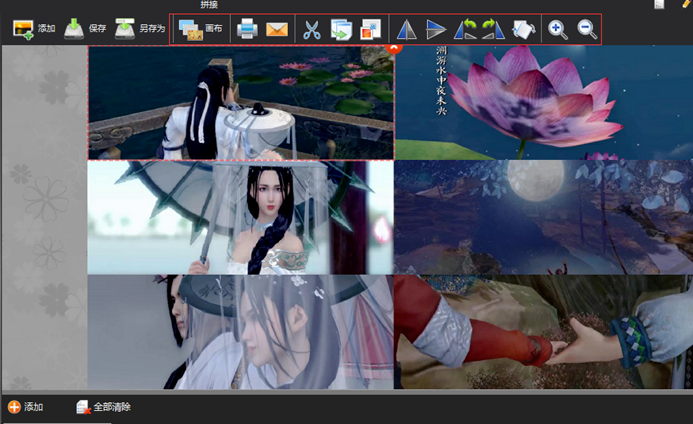Click the email envelope icon
The width and height of the screenshot is (693, 424).
coord(277,29)
